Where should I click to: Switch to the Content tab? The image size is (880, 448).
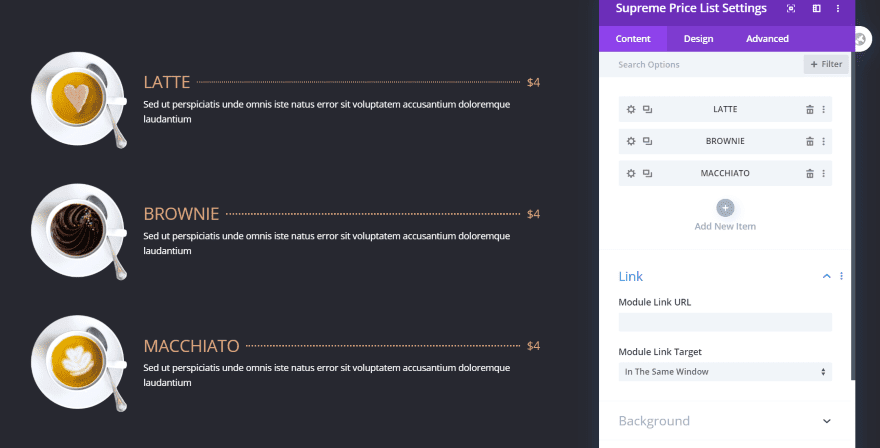tap(633, 39)
